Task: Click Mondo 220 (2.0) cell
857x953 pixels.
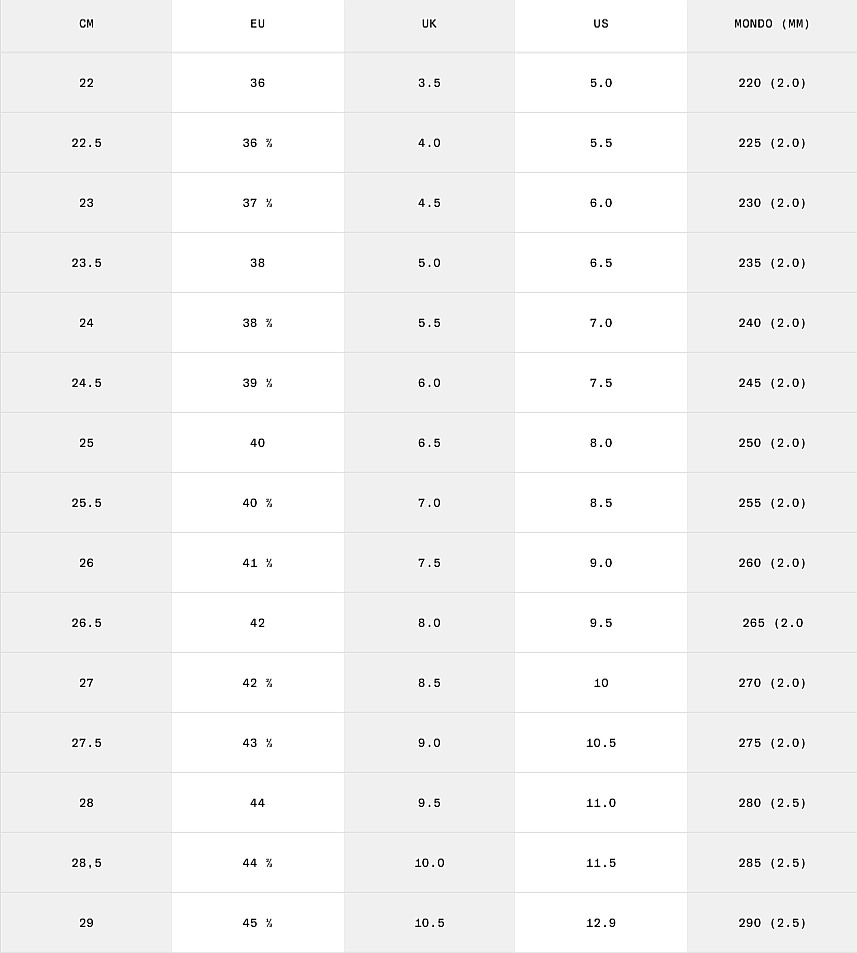Action: (772, 83)
